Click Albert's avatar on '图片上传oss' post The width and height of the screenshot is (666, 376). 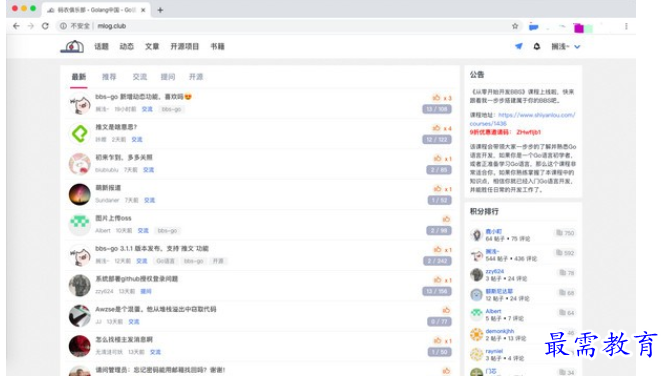click(80, 225)
